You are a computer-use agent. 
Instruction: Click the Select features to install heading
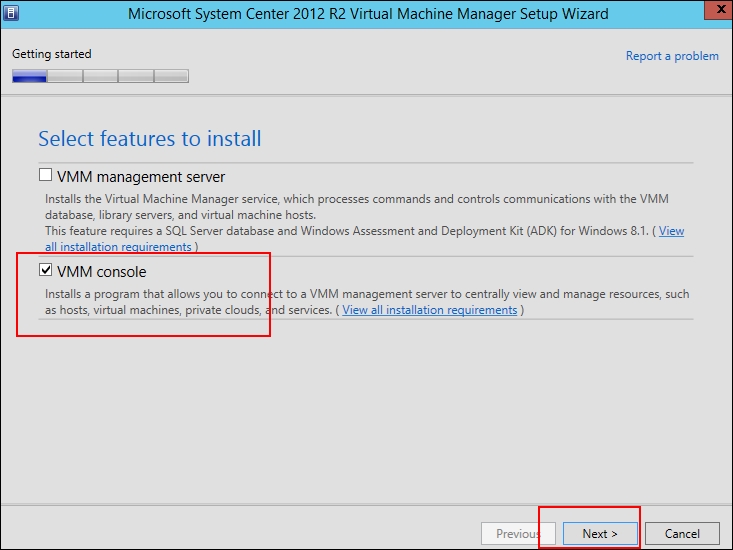pos(150,139)
